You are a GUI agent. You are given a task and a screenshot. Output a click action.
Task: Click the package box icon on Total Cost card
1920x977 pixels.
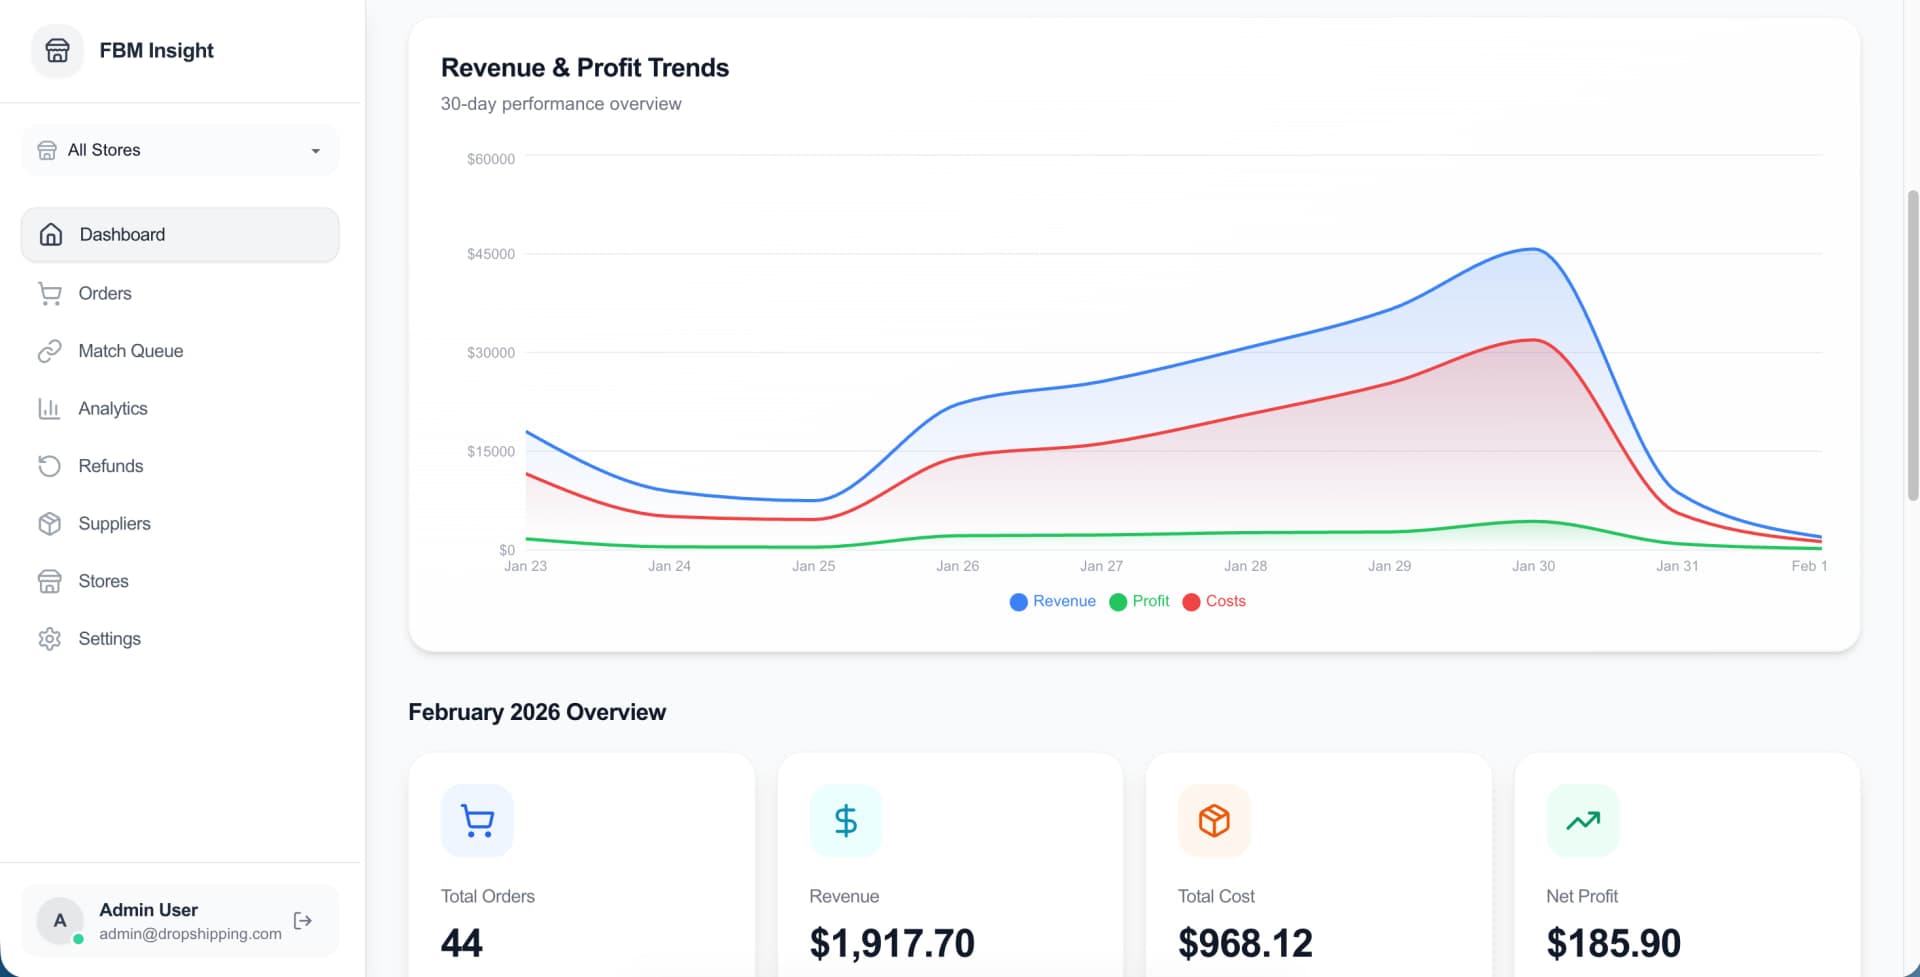coord(1214,821)
